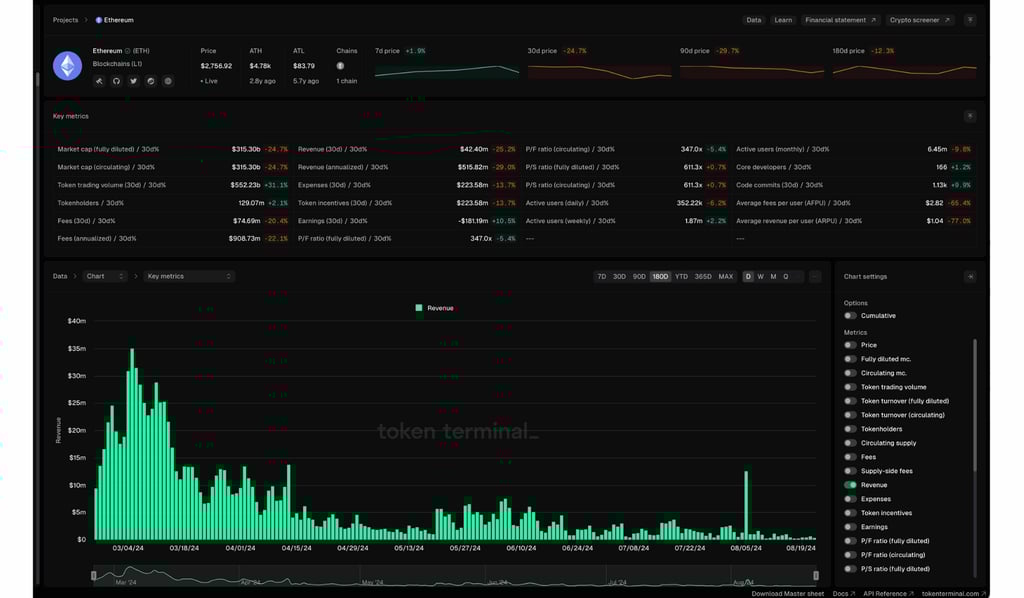Click the chain icon under Chains
This screenshot has height=598, width=1024.
click(x=340, y=66)
